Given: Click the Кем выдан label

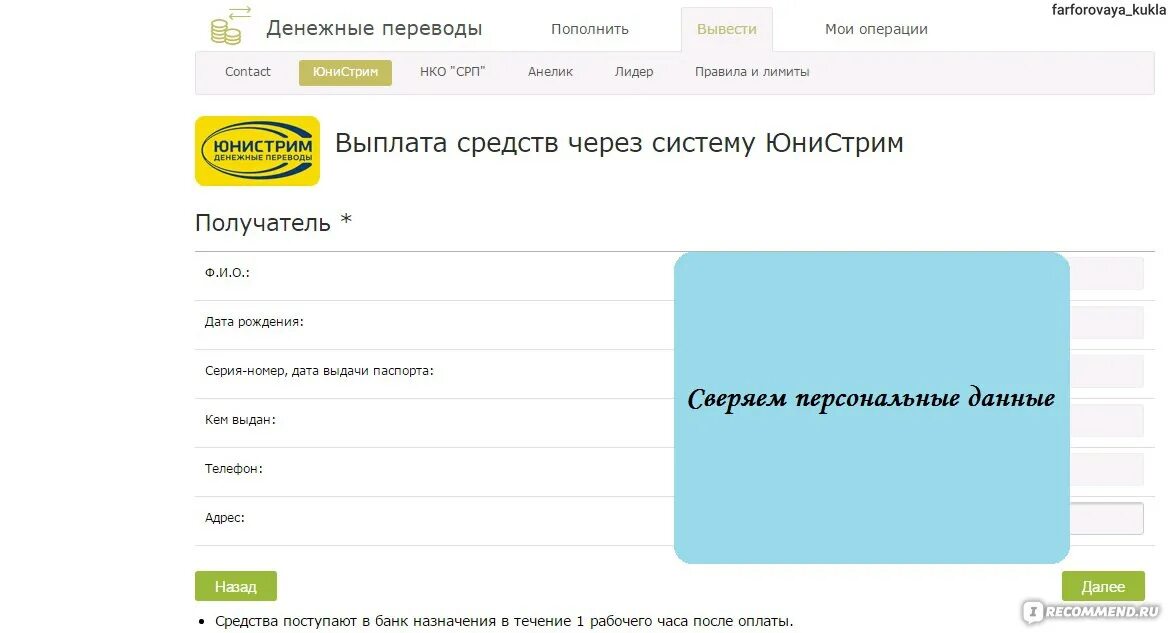Looking at the screenshot, I should 240,420.
